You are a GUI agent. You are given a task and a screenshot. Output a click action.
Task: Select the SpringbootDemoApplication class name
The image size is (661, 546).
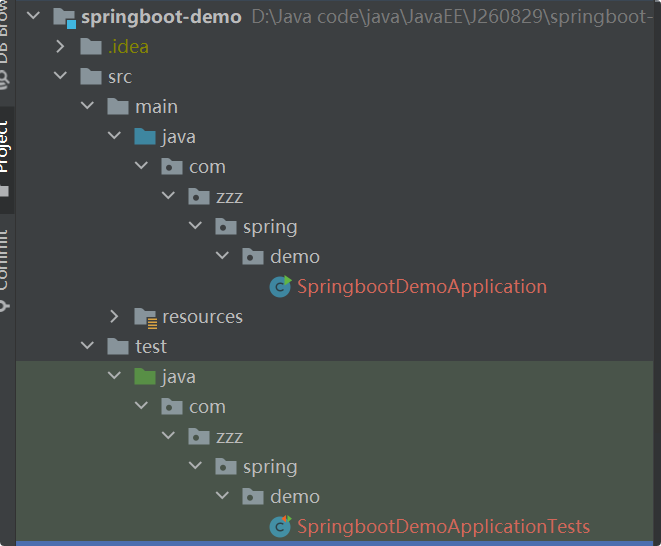coord(422,287)
